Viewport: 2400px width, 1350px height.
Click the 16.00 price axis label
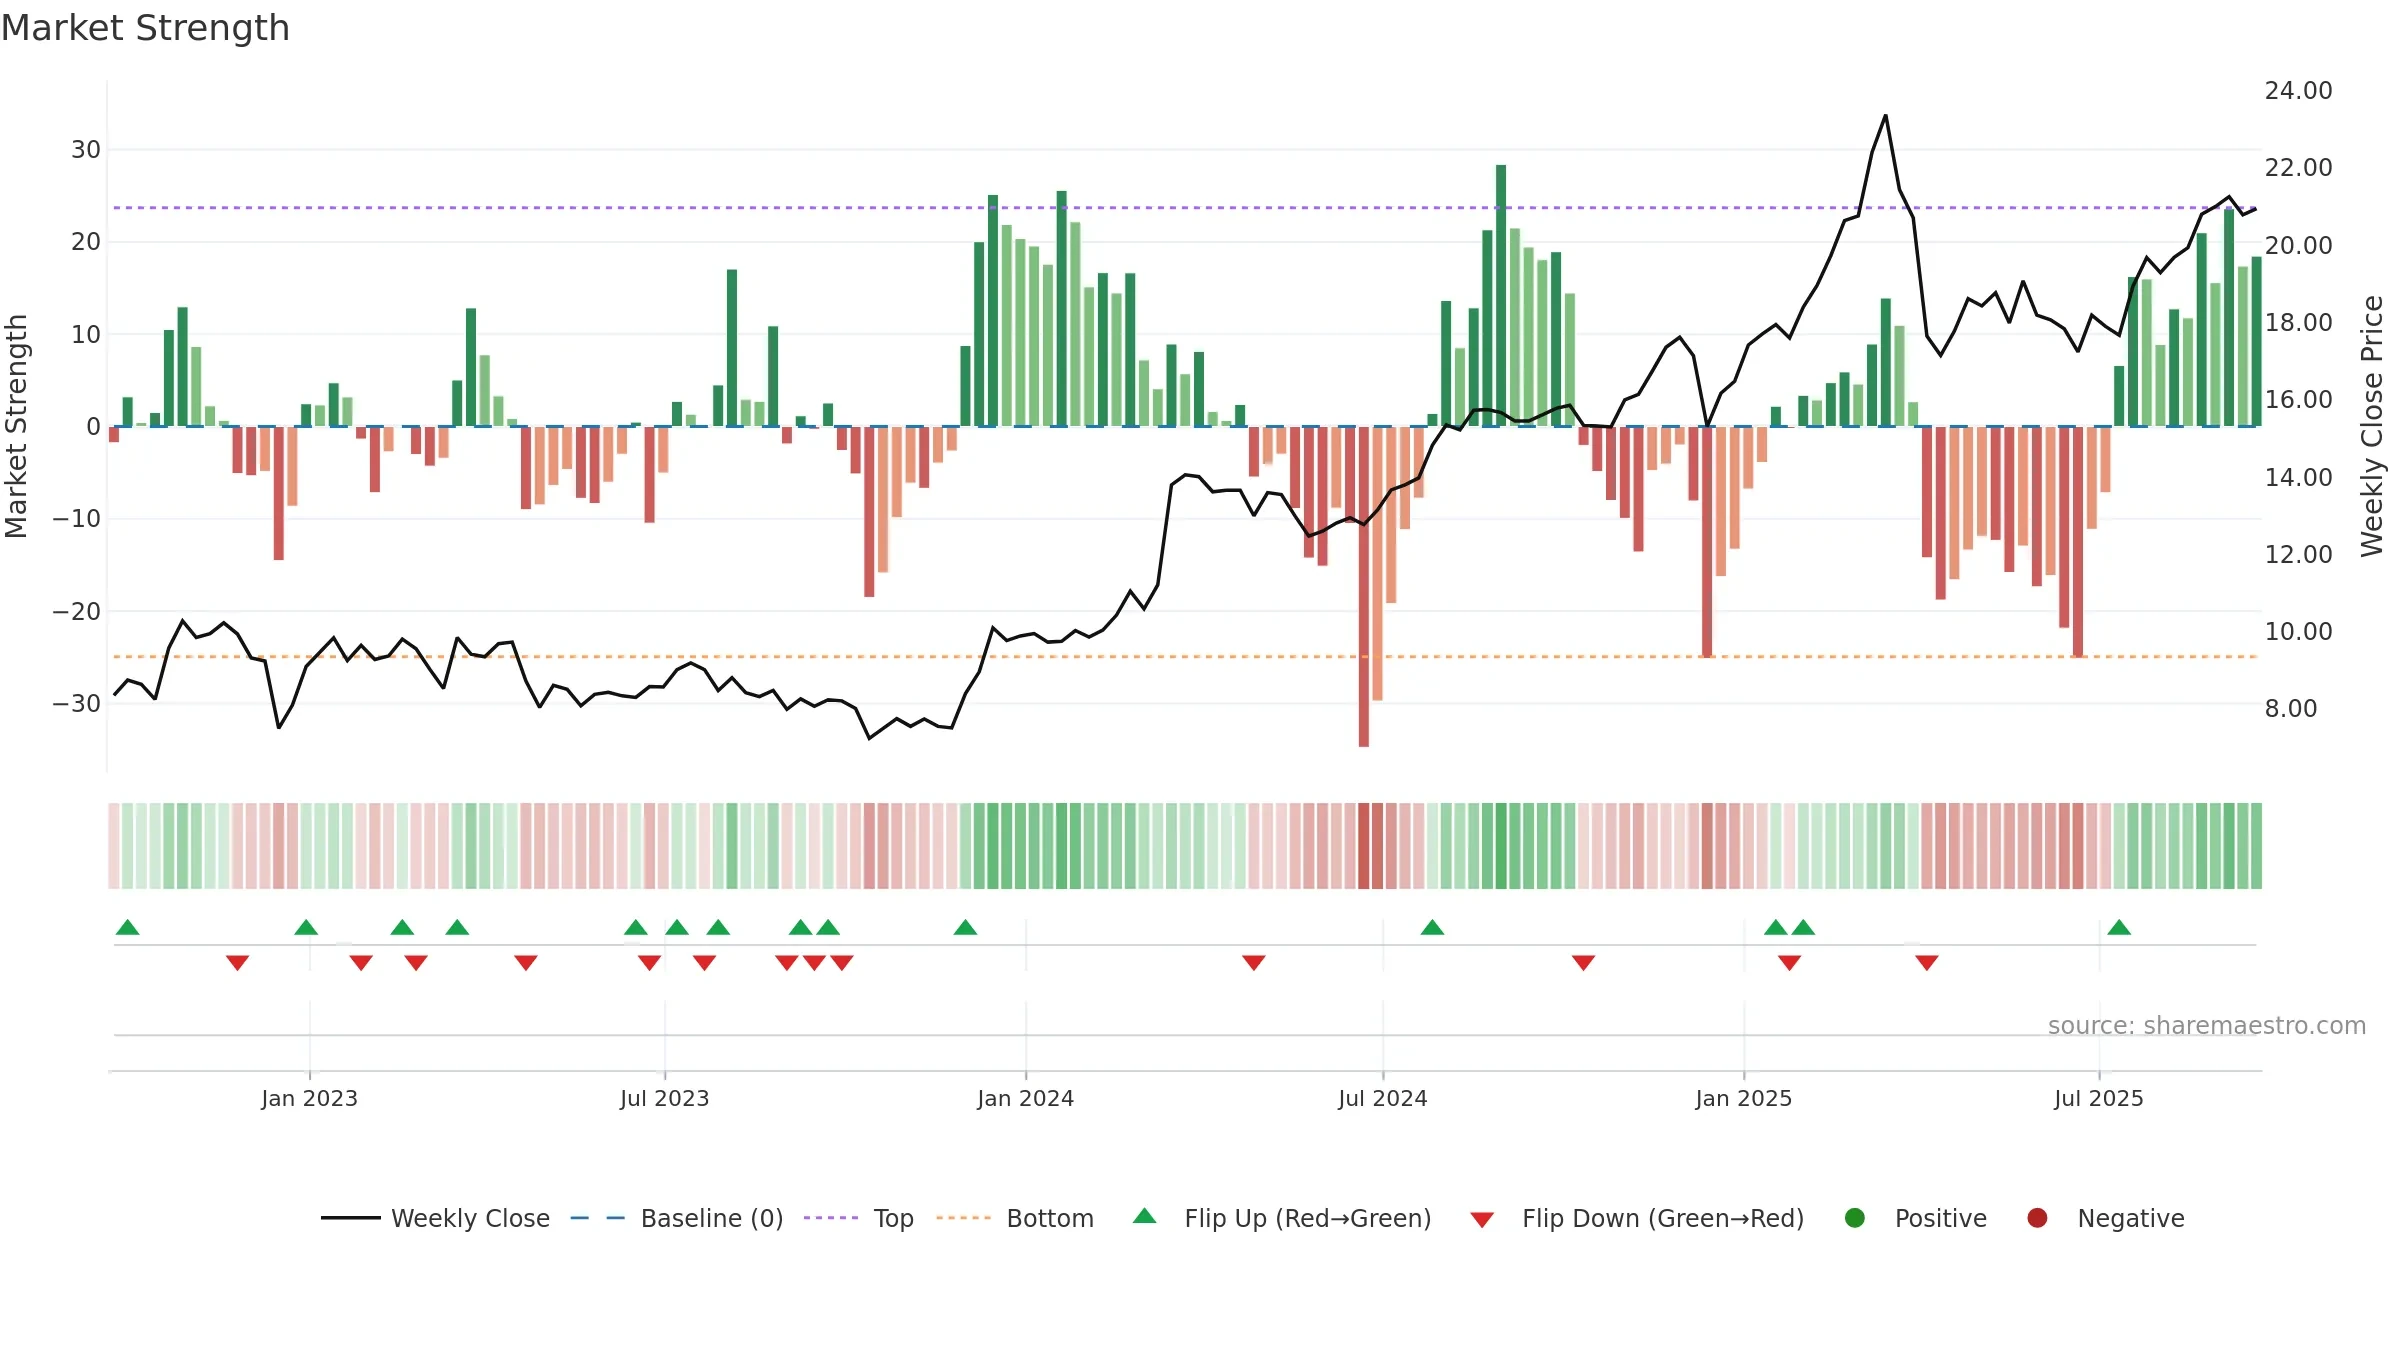[x=2298, y=399]
